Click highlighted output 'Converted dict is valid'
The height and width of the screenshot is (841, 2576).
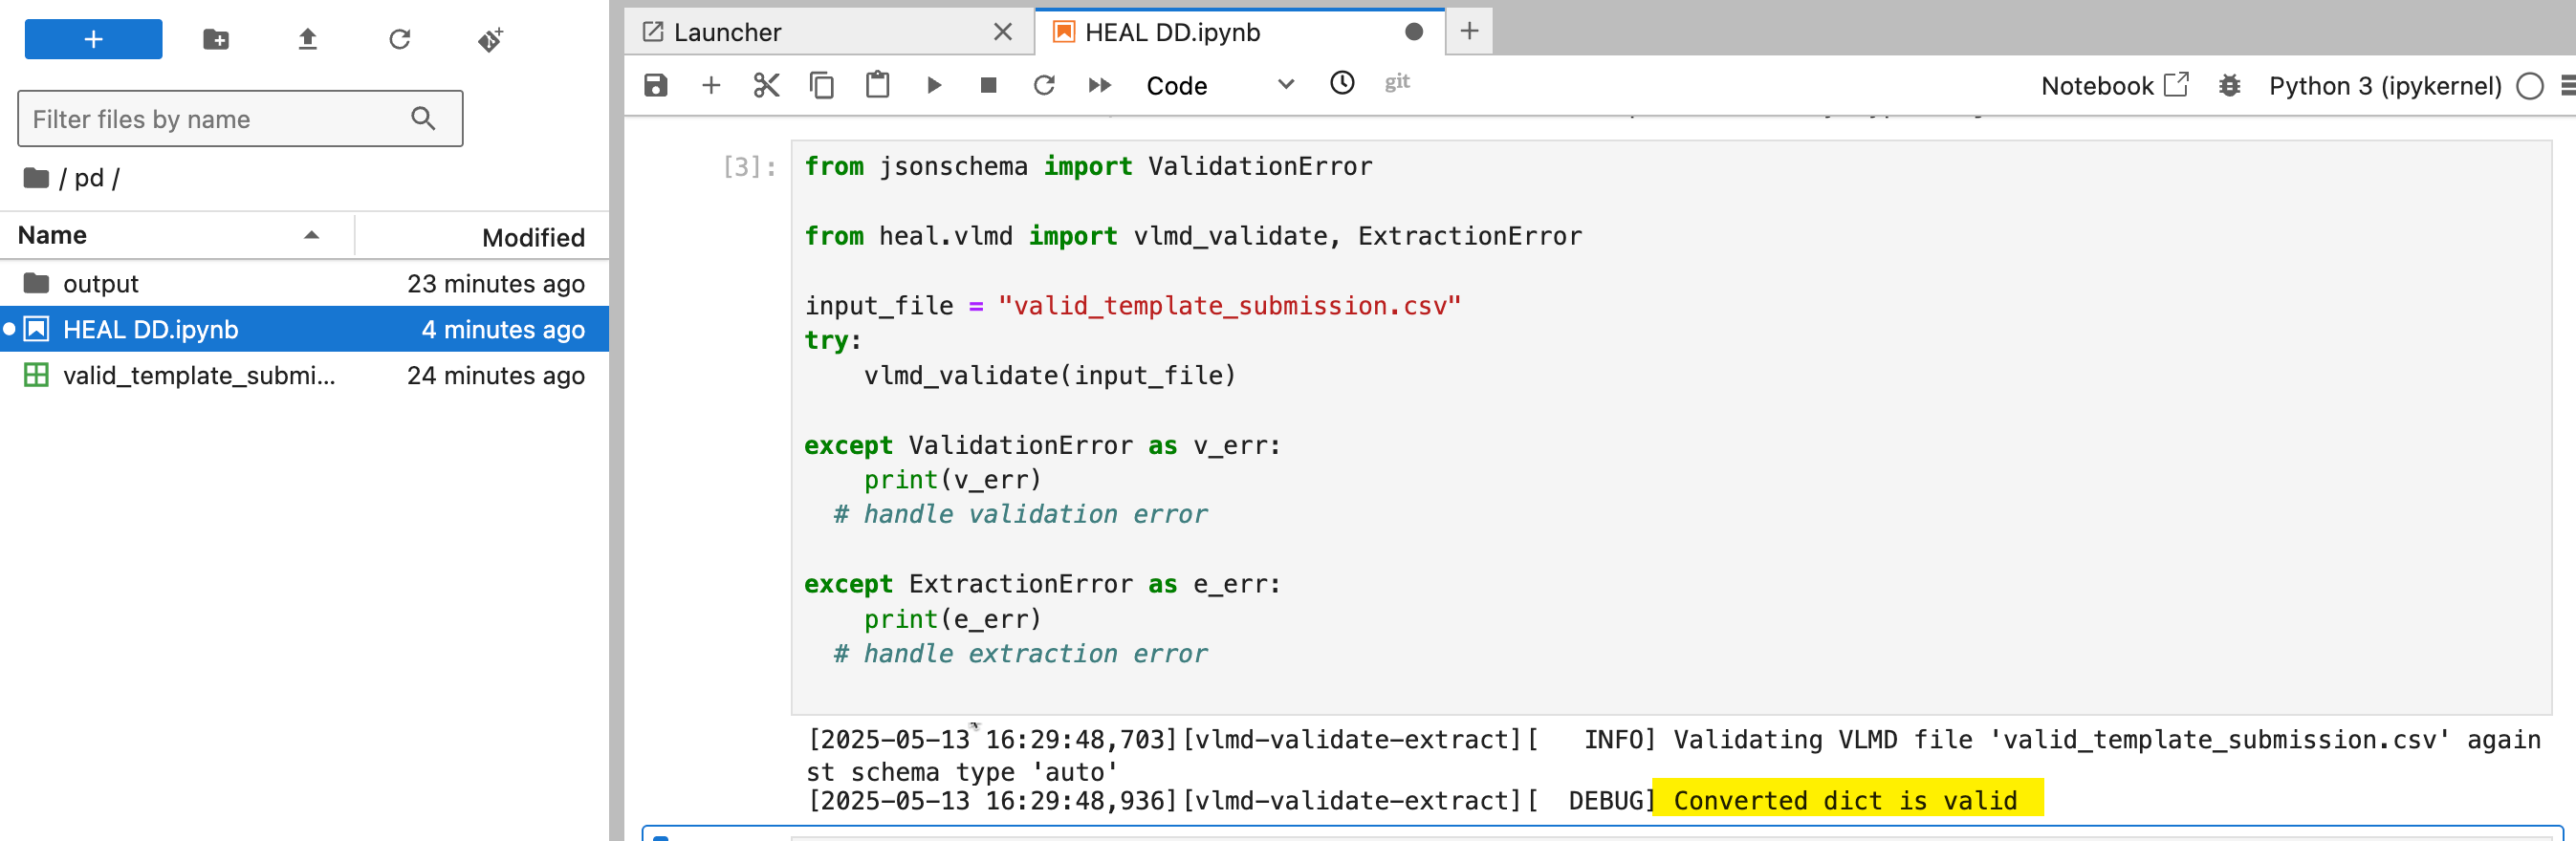[x=1845, y=800]
